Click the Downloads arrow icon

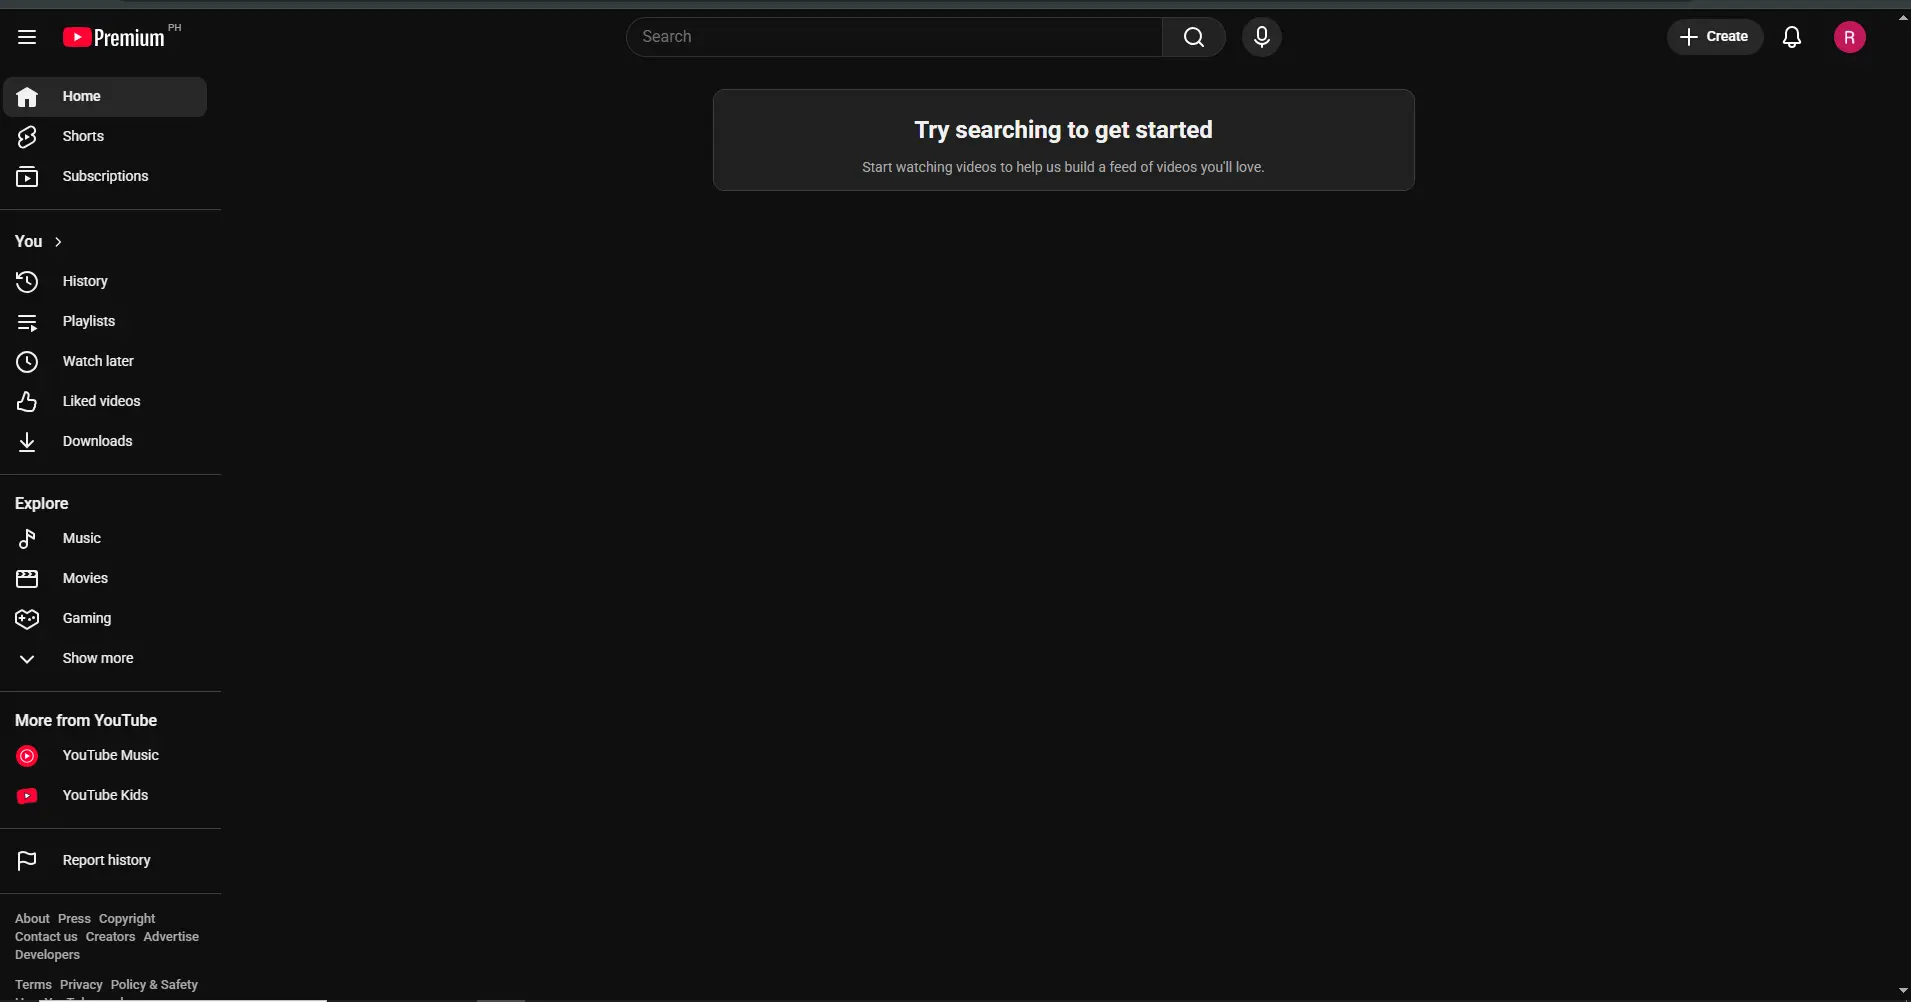point(27,442)
